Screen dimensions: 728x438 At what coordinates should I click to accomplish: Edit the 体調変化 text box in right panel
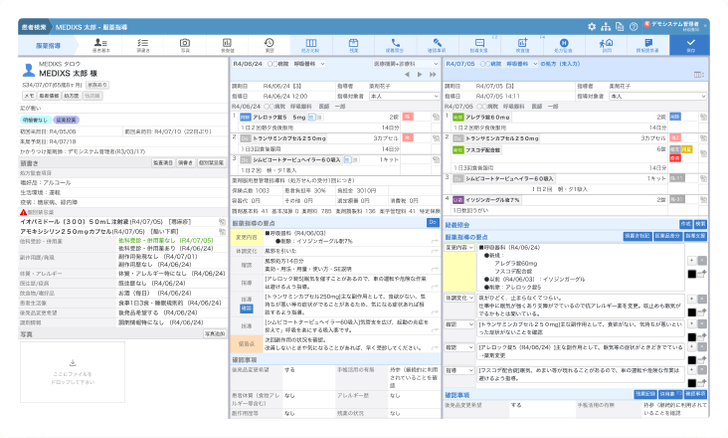(x=580, y=306)
